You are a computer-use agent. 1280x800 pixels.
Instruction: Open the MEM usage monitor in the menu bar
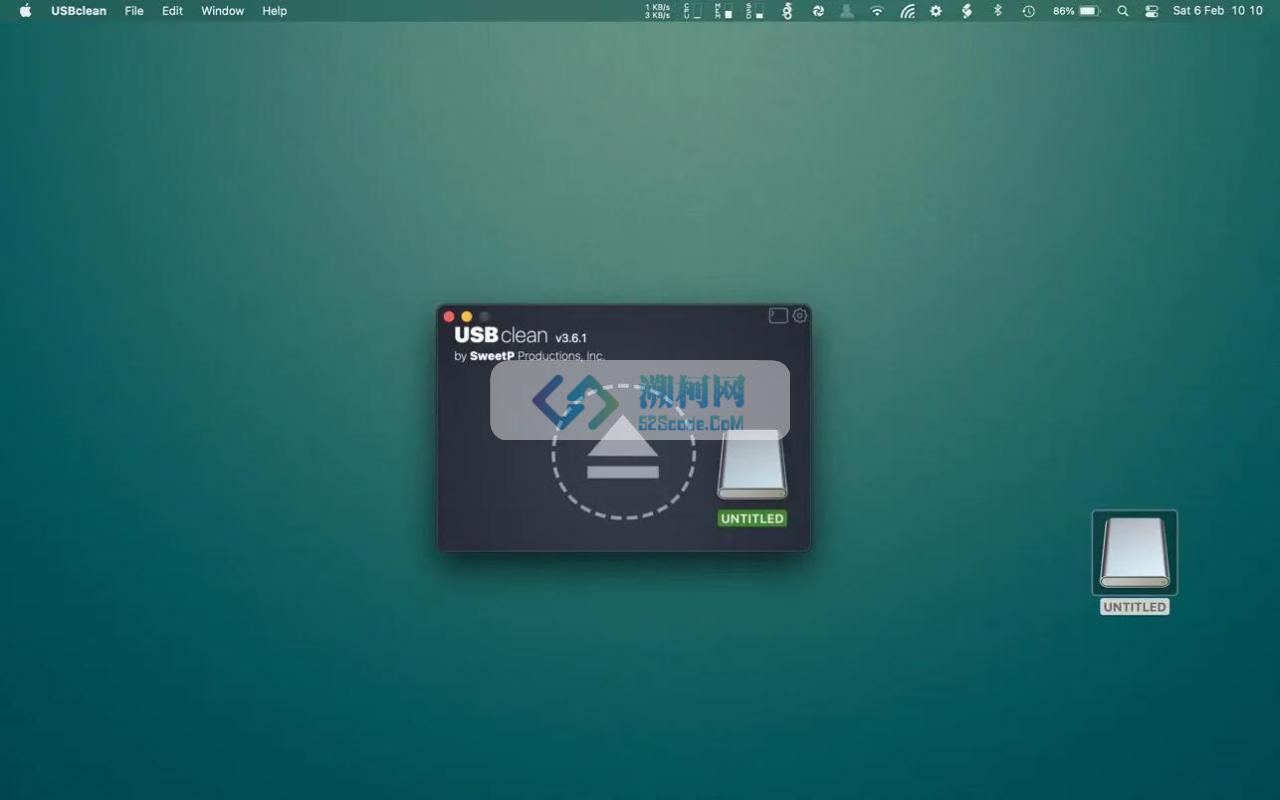pyautogui.click(x=723, y=11)
